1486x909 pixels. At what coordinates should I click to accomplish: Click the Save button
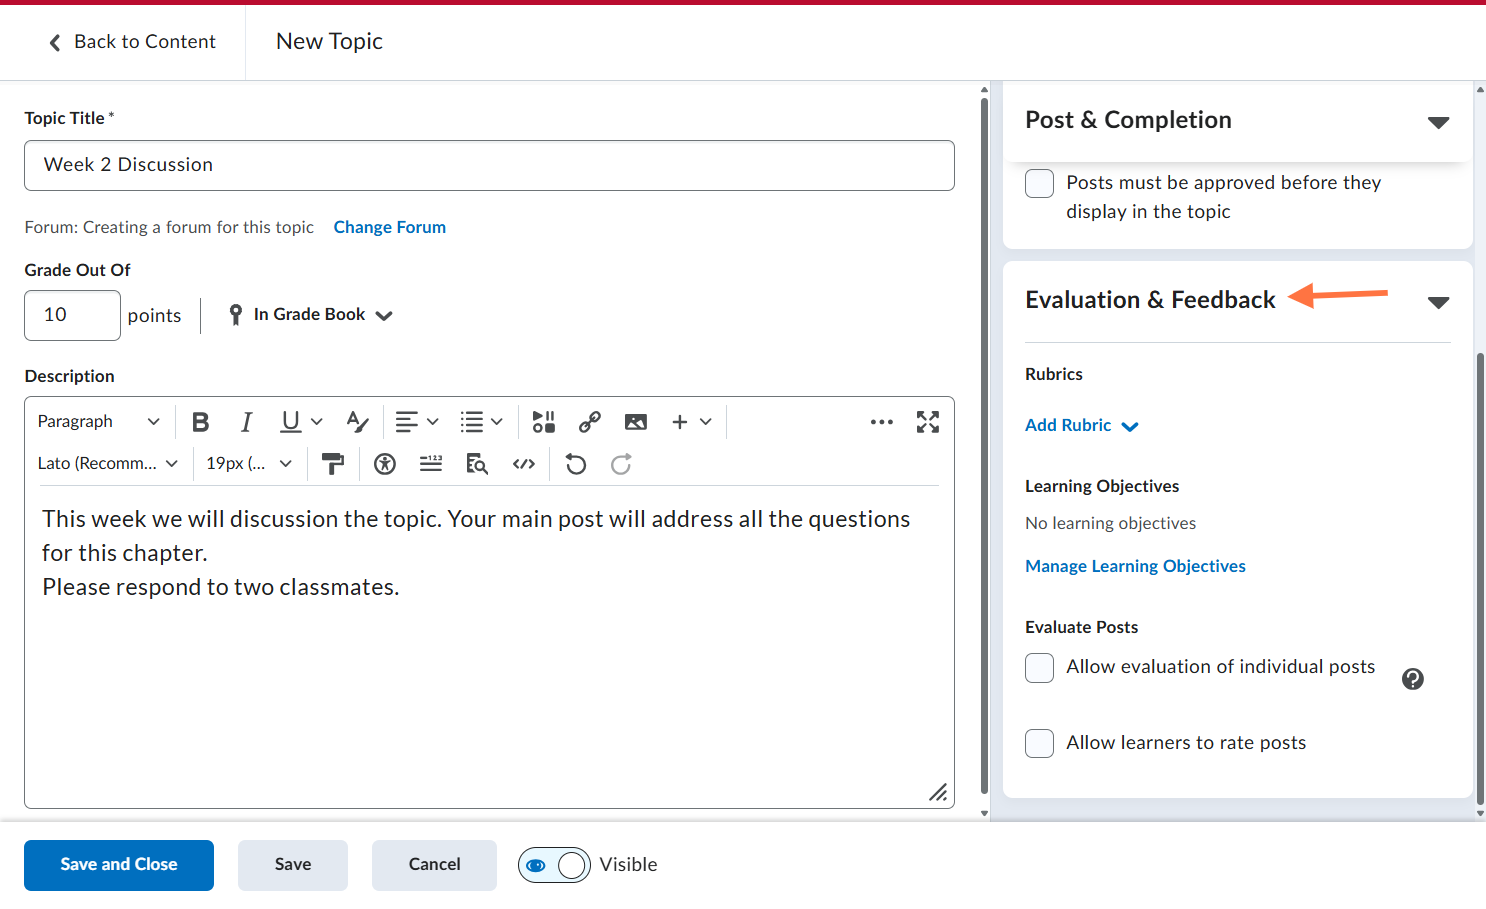coord(293,865)
